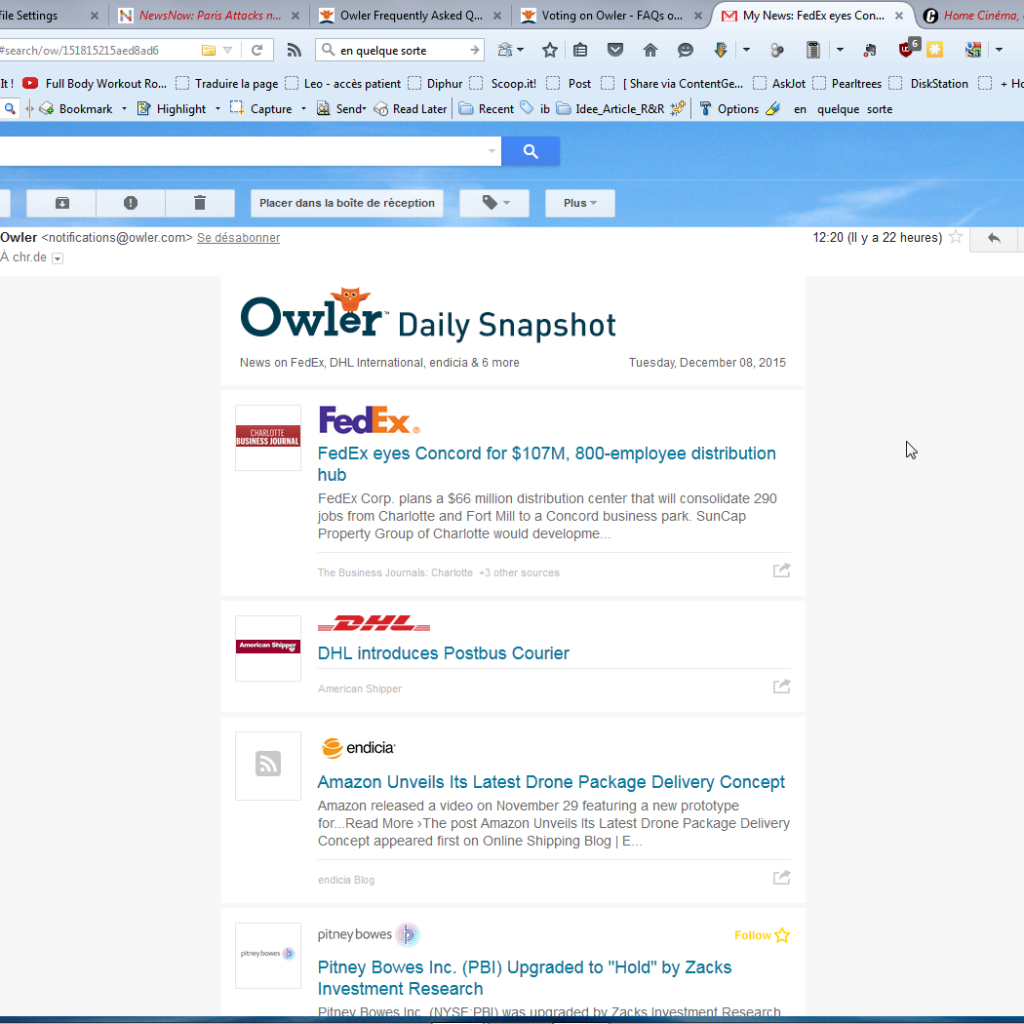Close the My News FedEx tab

(x=899, y=16)
